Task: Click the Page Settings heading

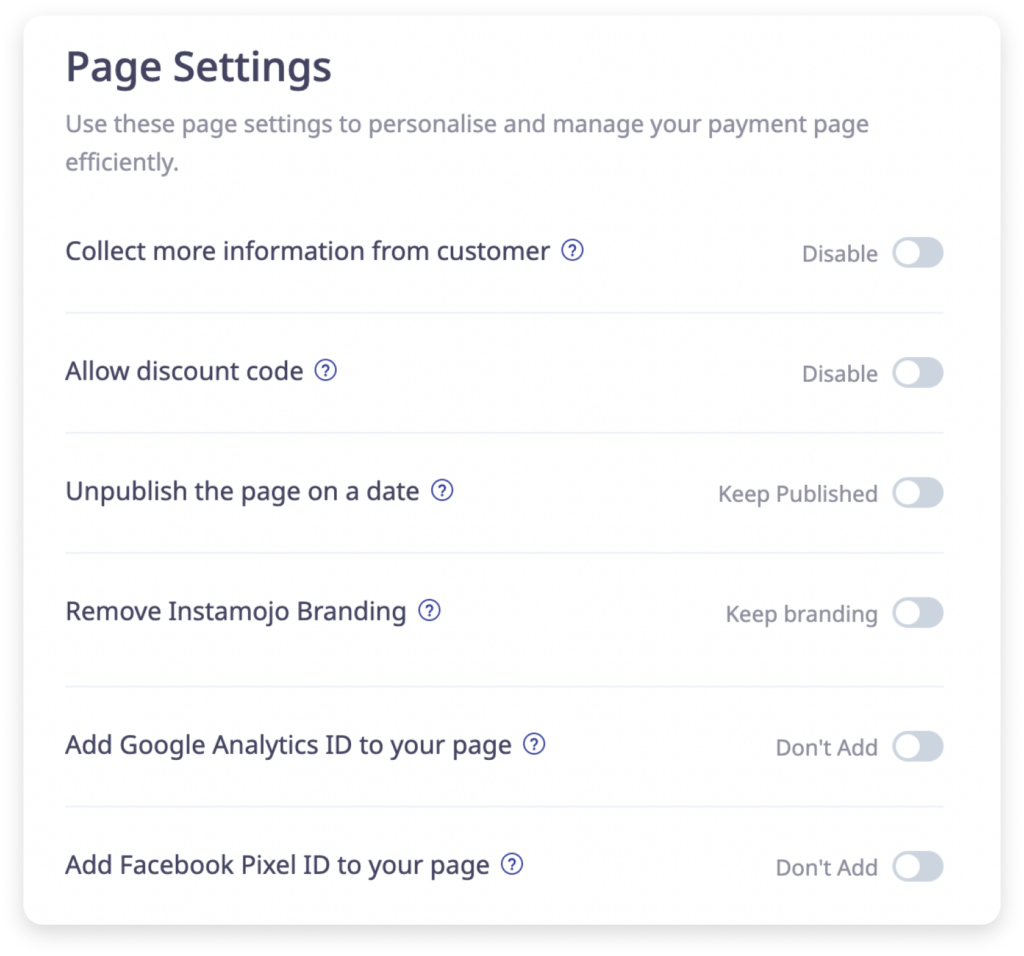Action: (198, 68)
